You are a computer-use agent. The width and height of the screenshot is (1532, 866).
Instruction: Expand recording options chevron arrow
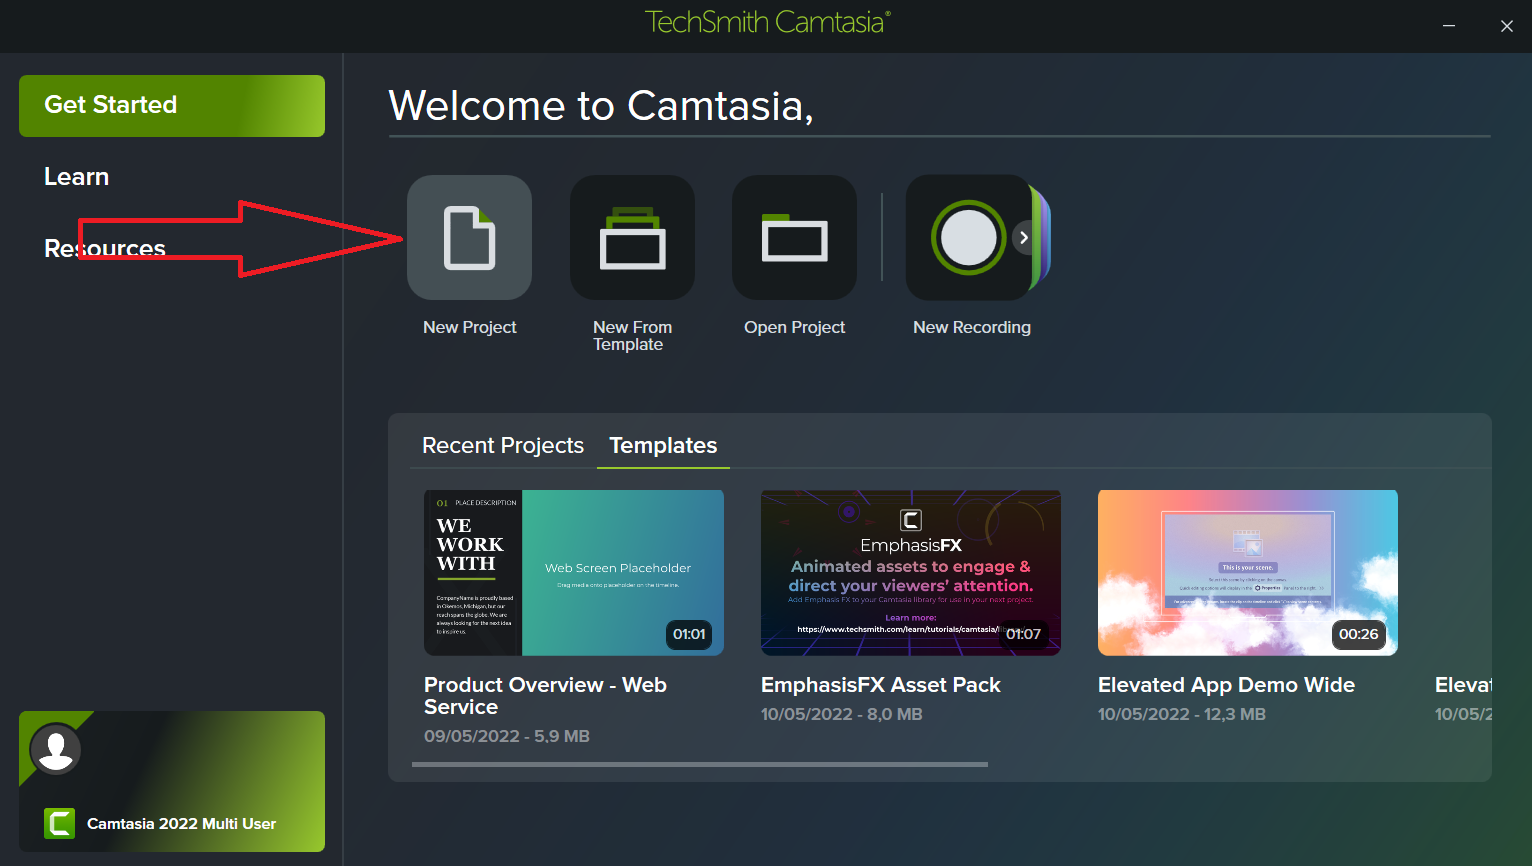click(1024, 238)
